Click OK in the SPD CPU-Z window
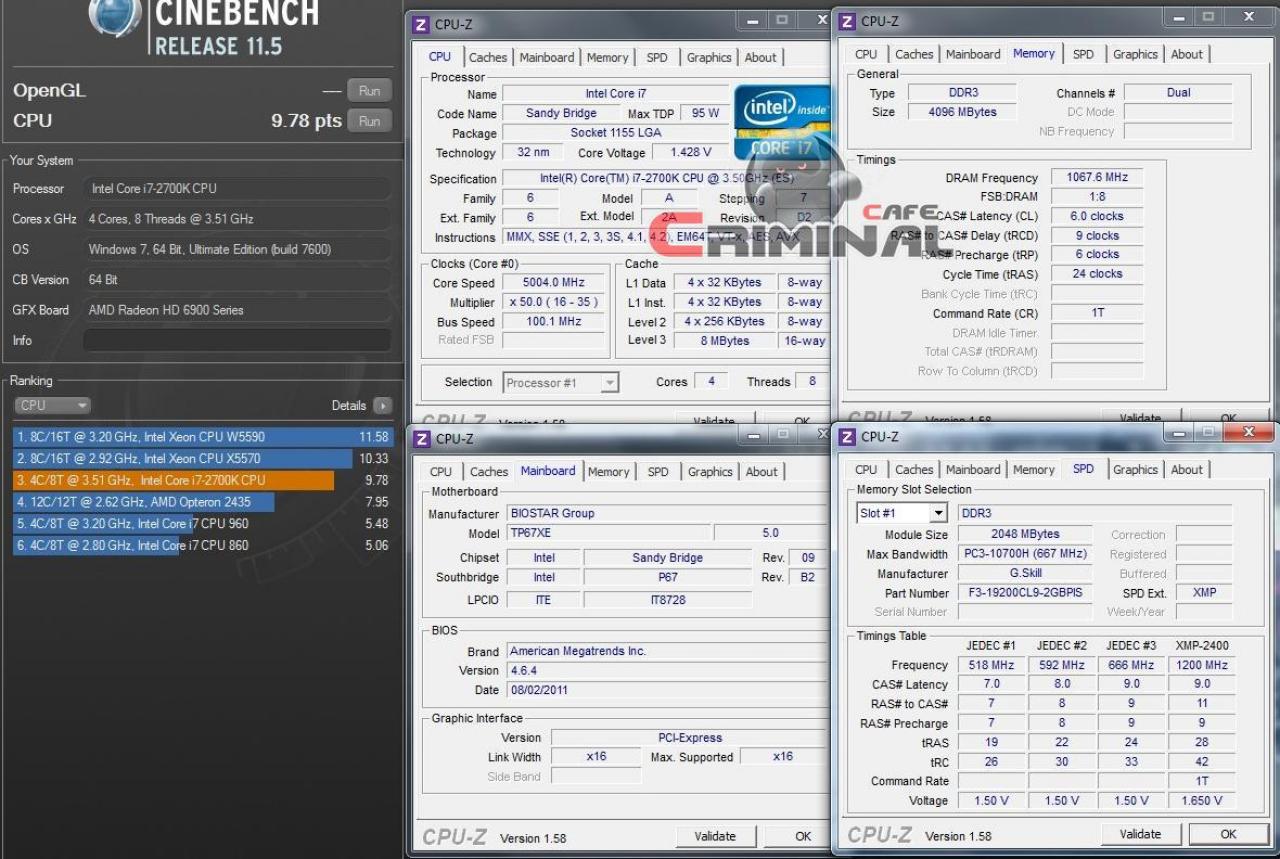This screenshot has width=1280, height=859. point(1228,834)
